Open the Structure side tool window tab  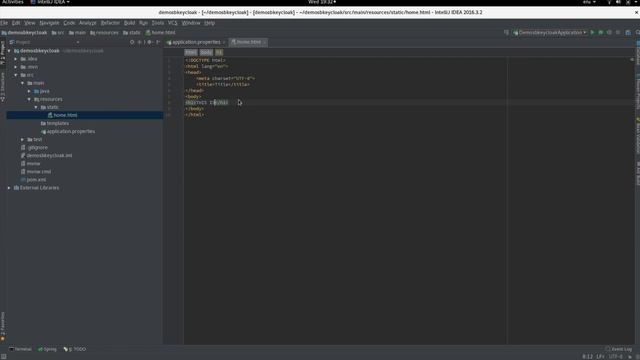(3, 87)
